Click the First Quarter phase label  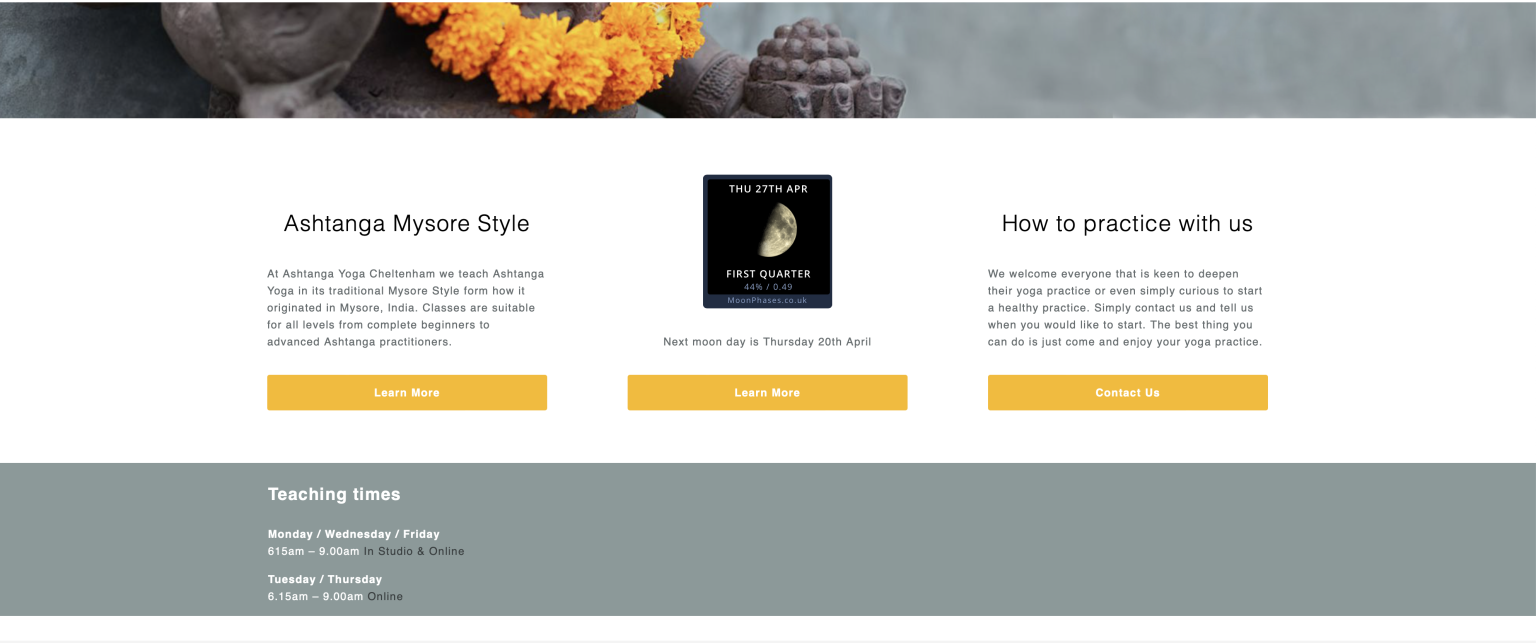pyautogui.click(x=768, y=274)
